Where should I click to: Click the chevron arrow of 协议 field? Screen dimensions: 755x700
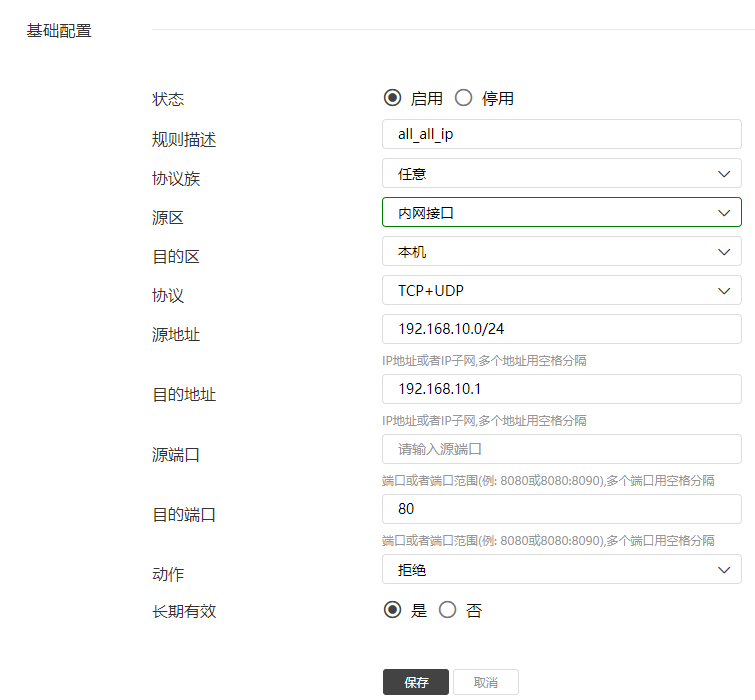(x=724, y=290)
